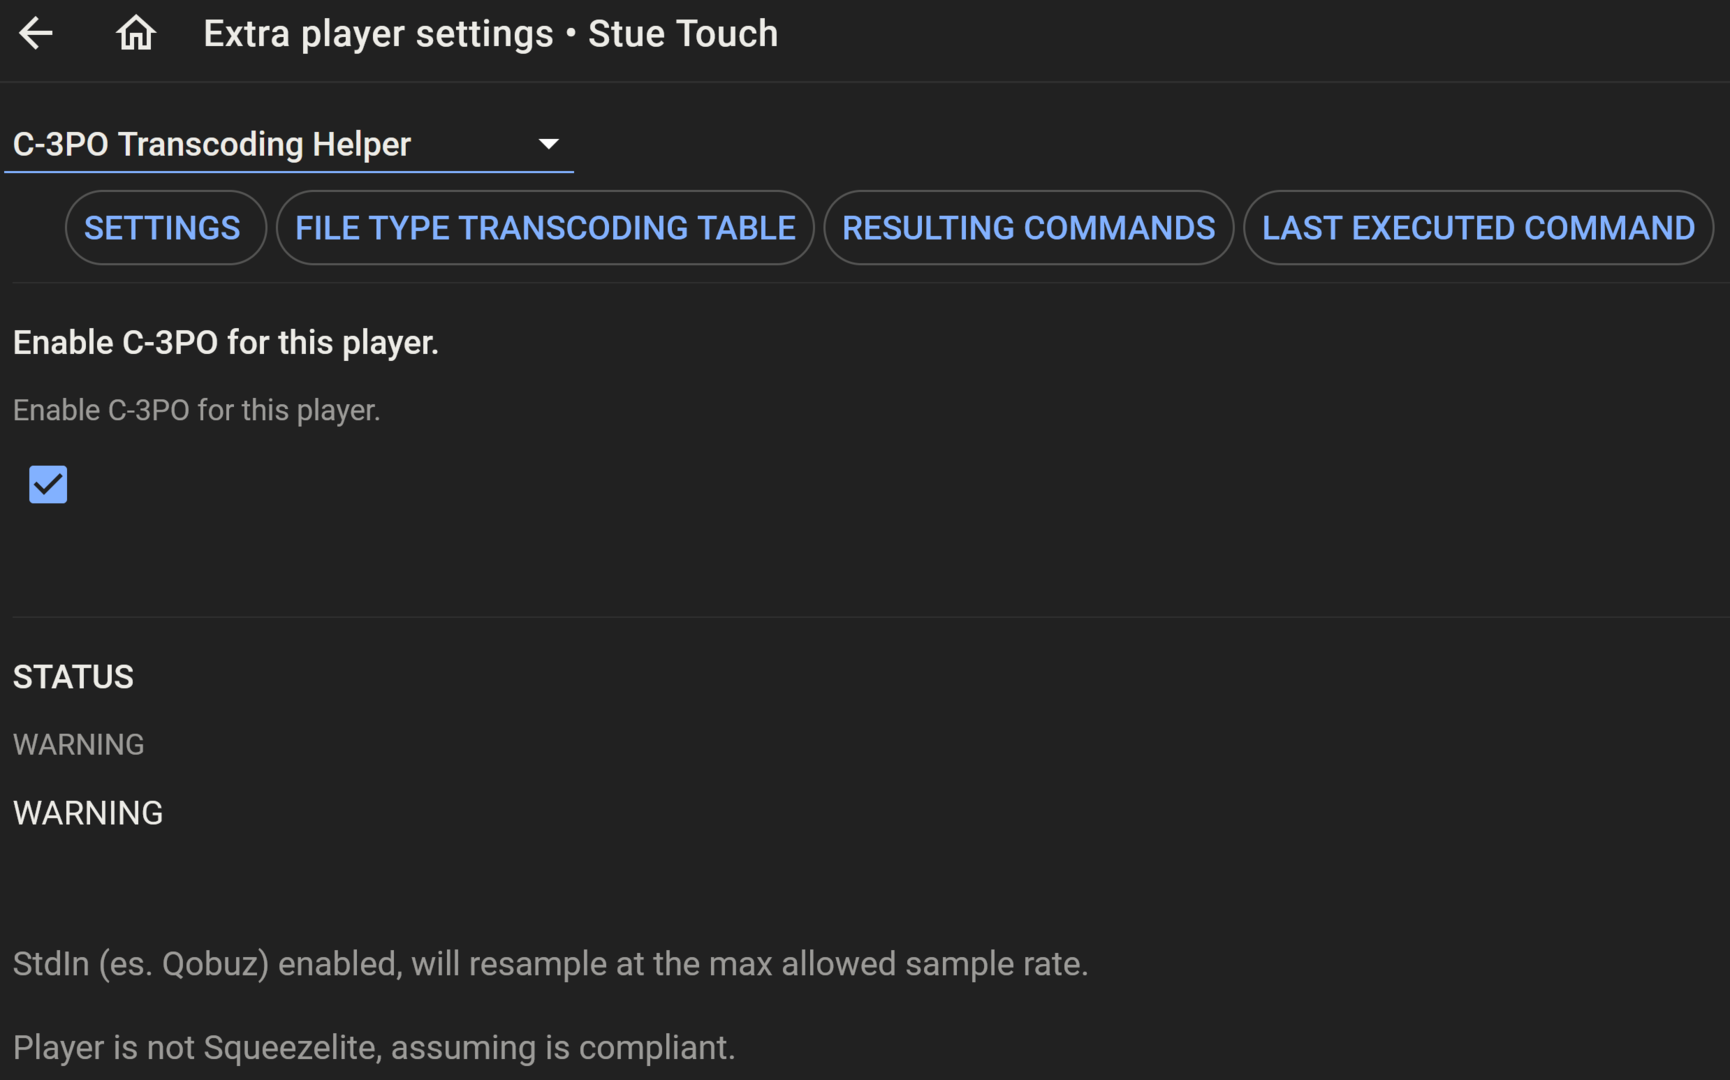This screenshot has height=1080, width=1730.
Task: Click the gray 'Enable C-3PO' description text
Action: click(x=196, y=410)
